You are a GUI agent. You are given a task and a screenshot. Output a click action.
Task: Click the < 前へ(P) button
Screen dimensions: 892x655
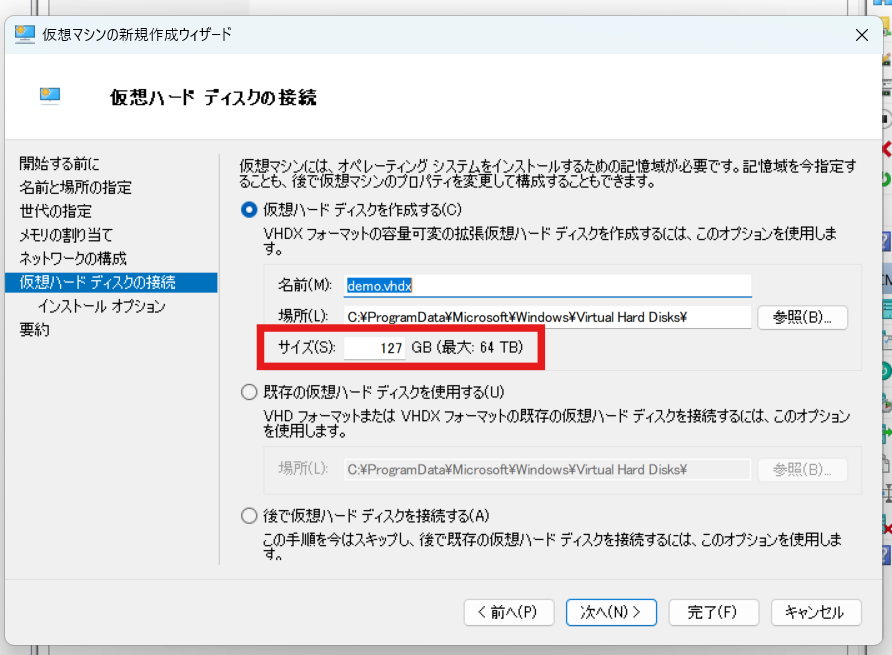509,612
